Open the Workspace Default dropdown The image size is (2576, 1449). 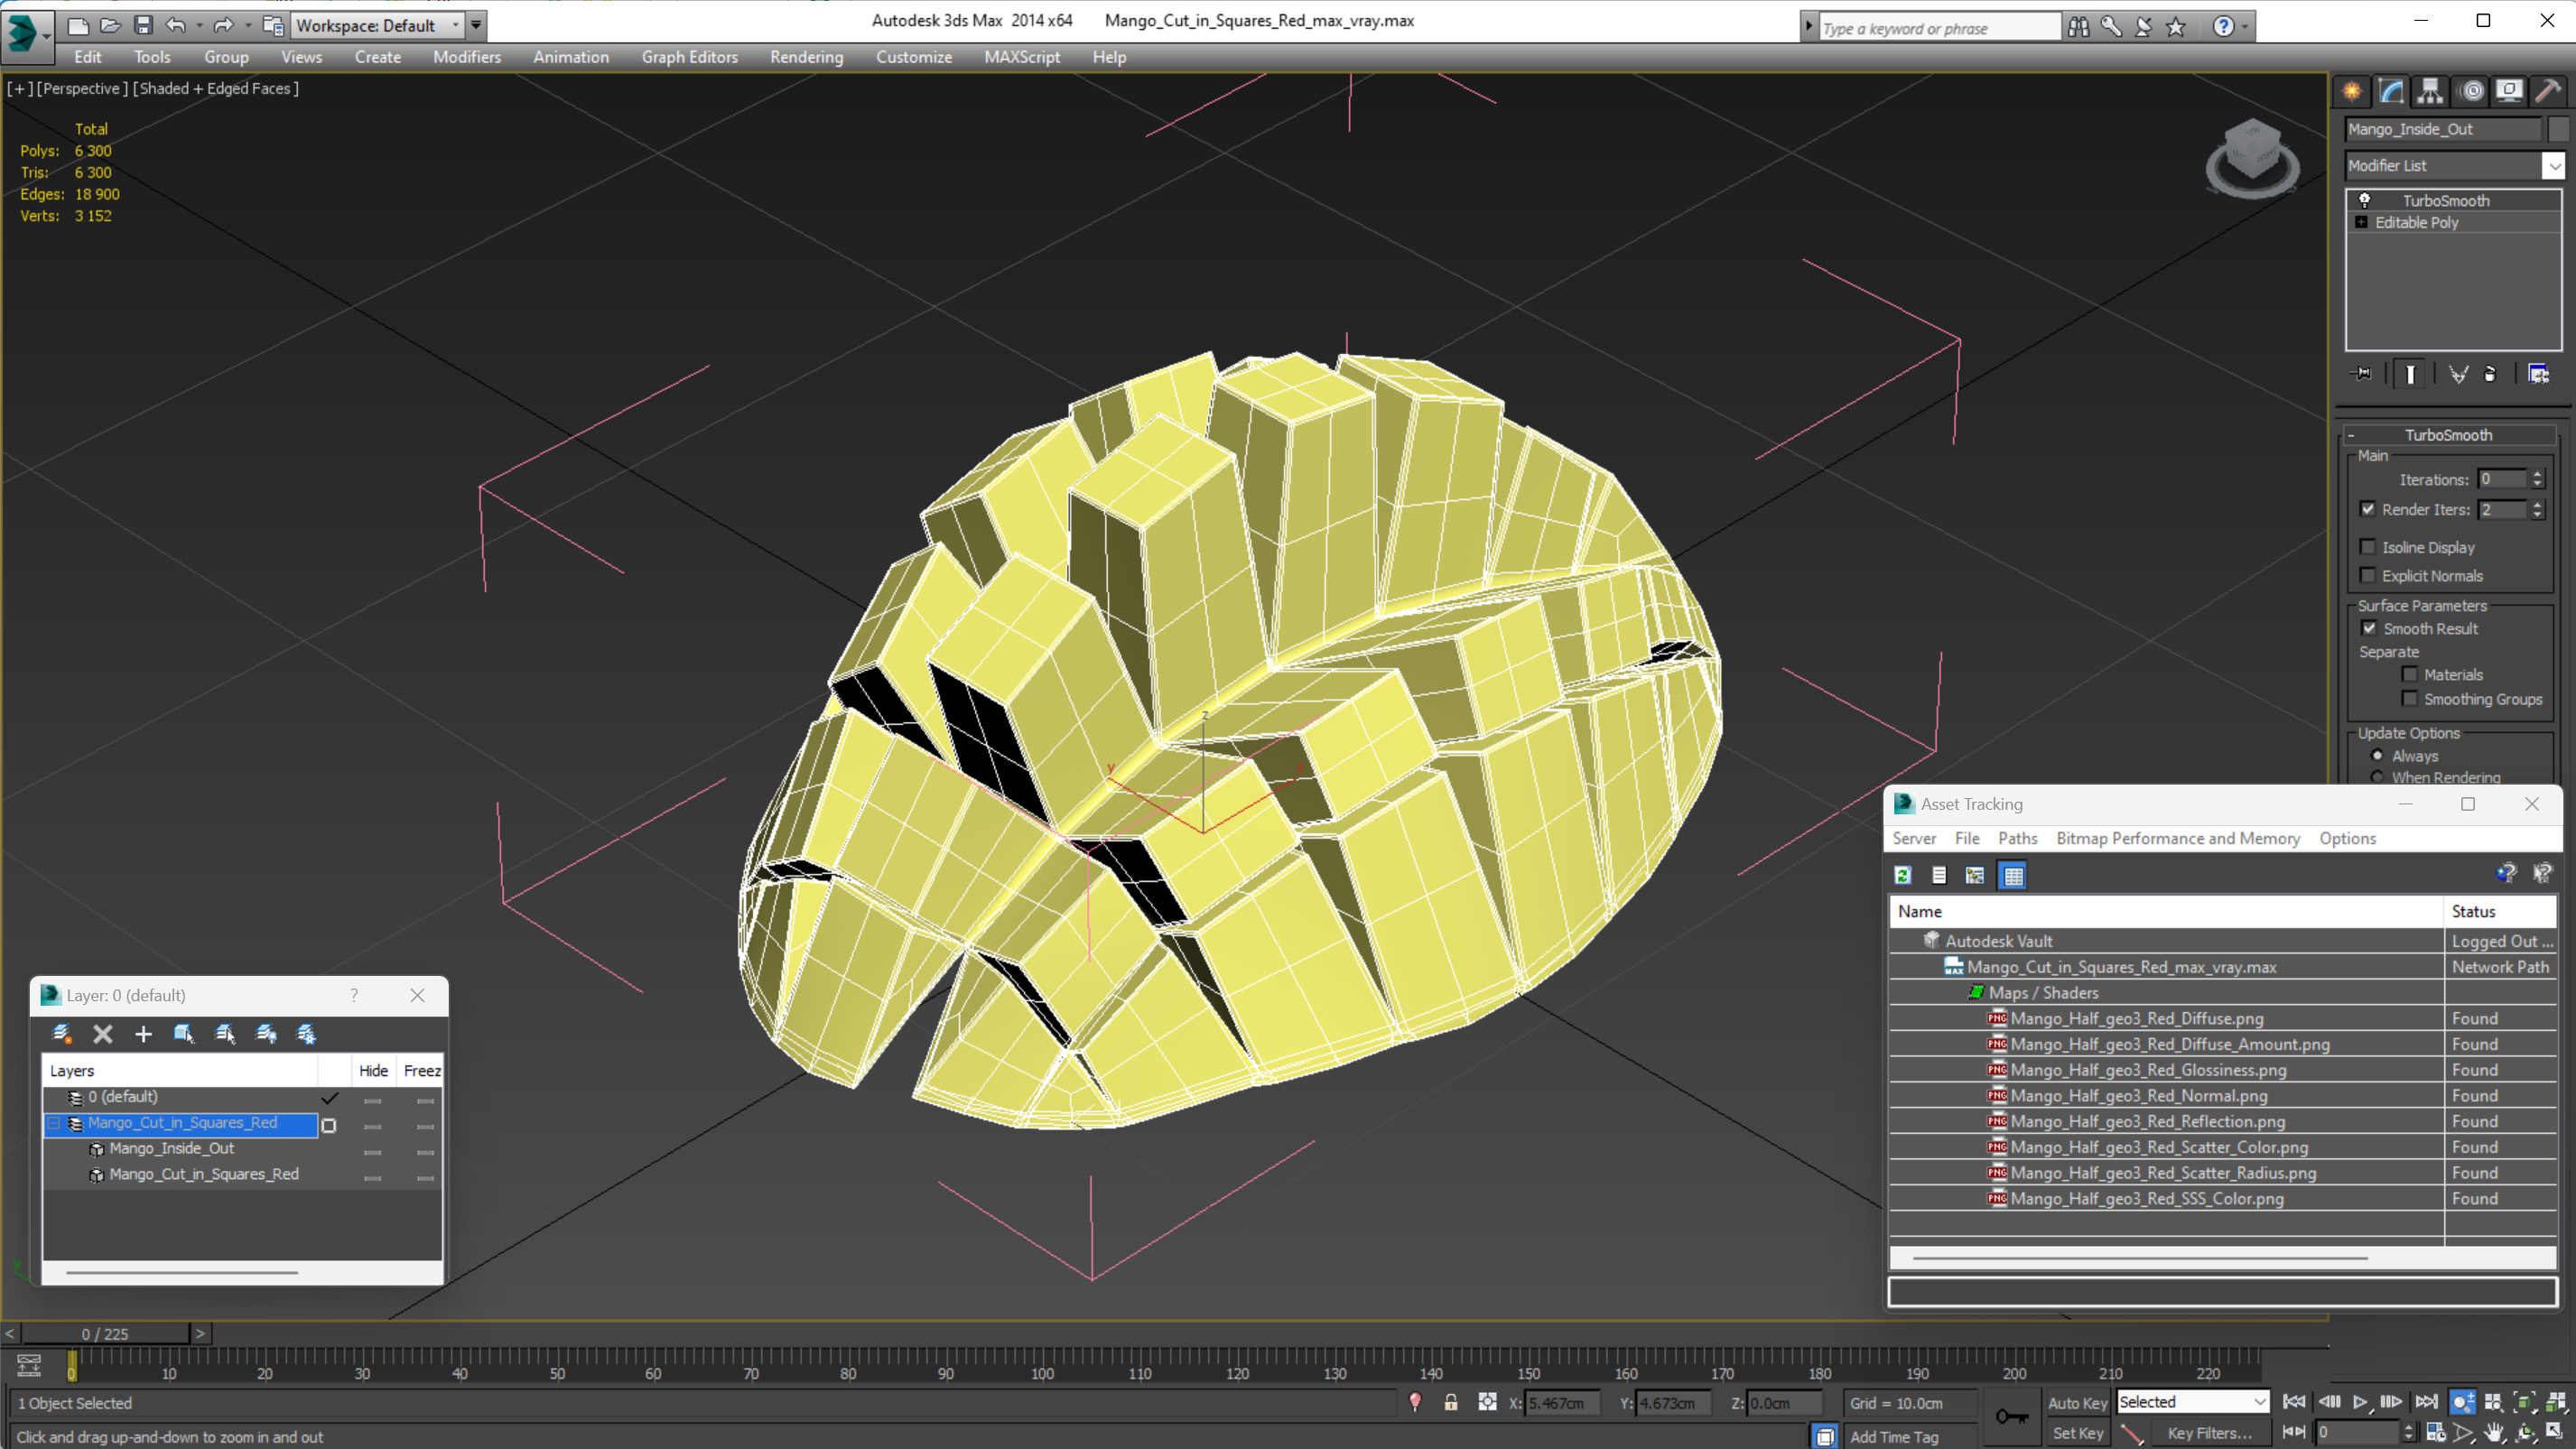[456, 25]
